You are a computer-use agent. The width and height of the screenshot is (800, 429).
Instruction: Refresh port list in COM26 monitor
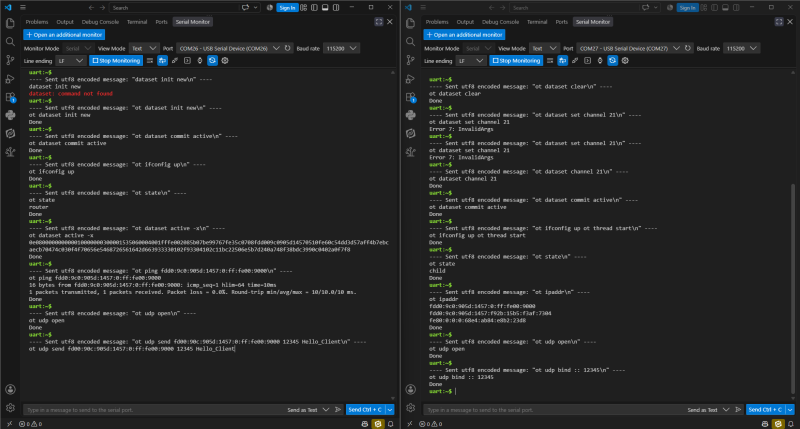288,48
